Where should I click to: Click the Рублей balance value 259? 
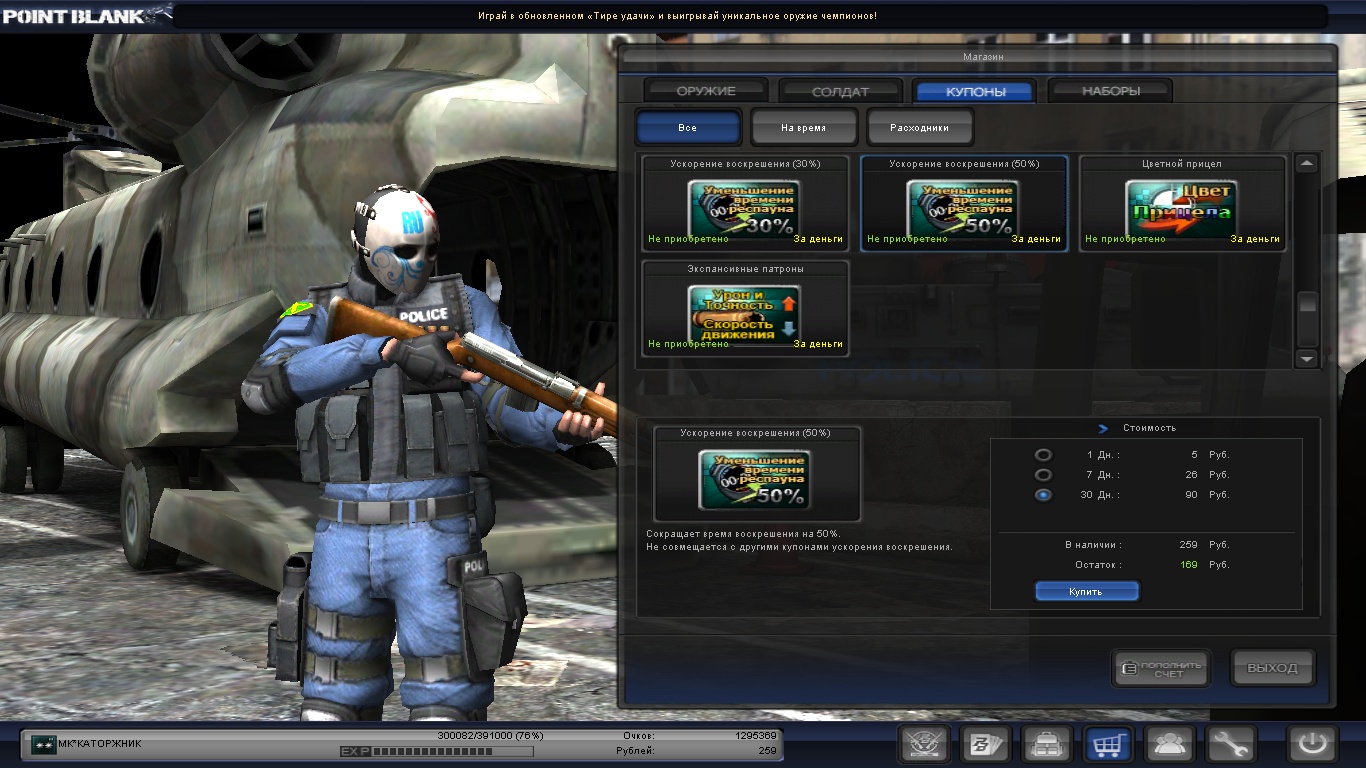(x=767, y=751)
